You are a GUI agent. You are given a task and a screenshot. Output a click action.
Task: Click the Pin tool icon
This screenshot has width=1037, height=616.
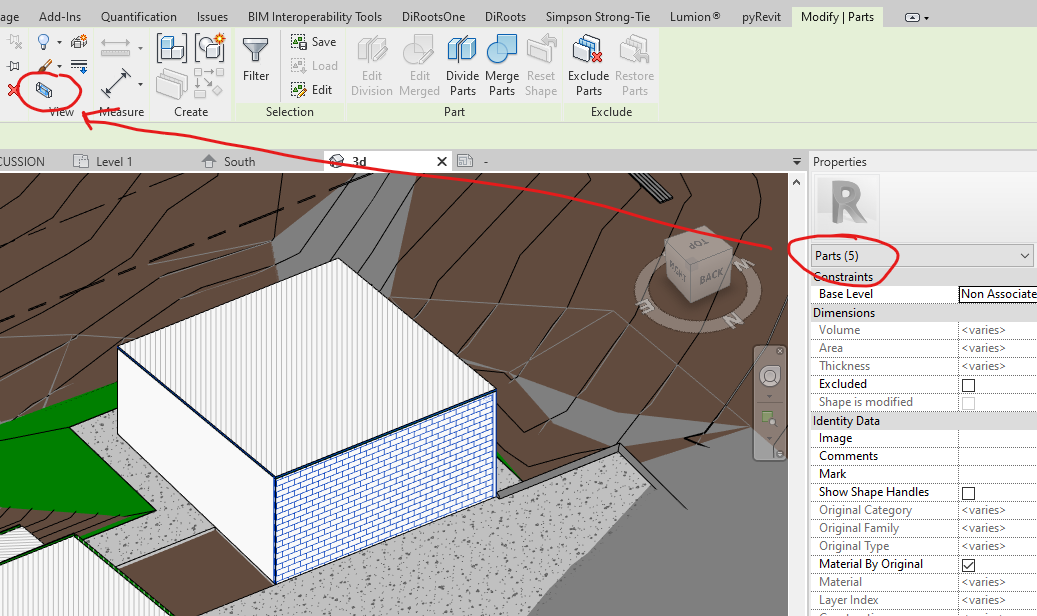coord(14,66)
